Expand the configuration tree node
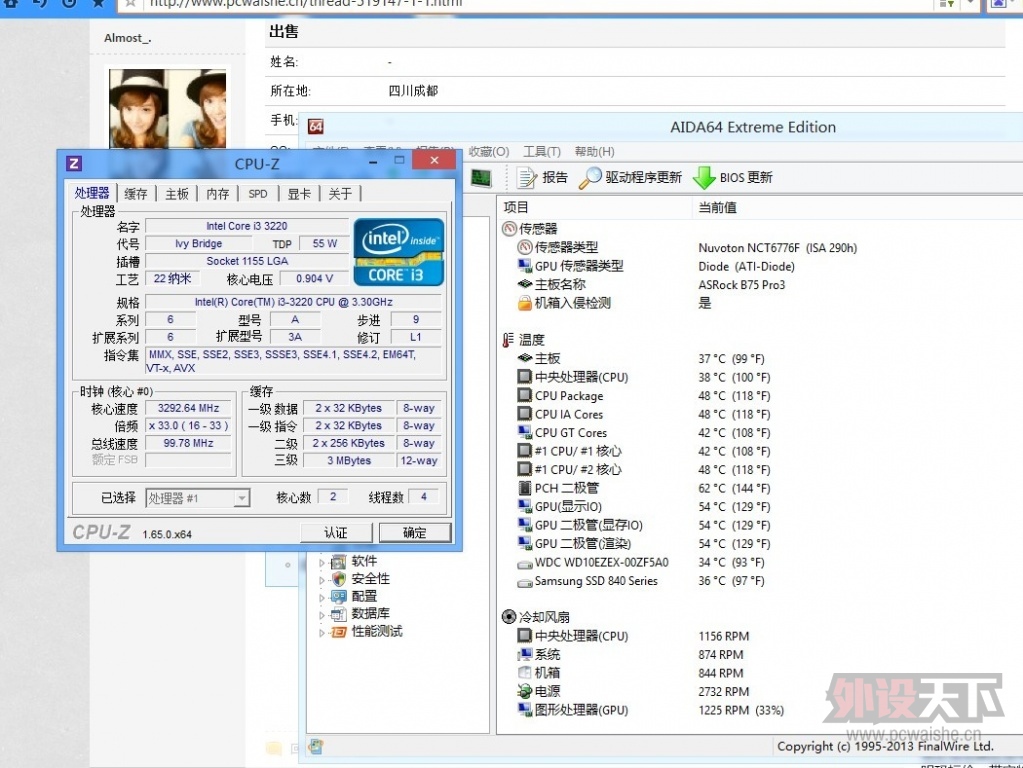Viewport: 1023px width, 768px height. 322,597
